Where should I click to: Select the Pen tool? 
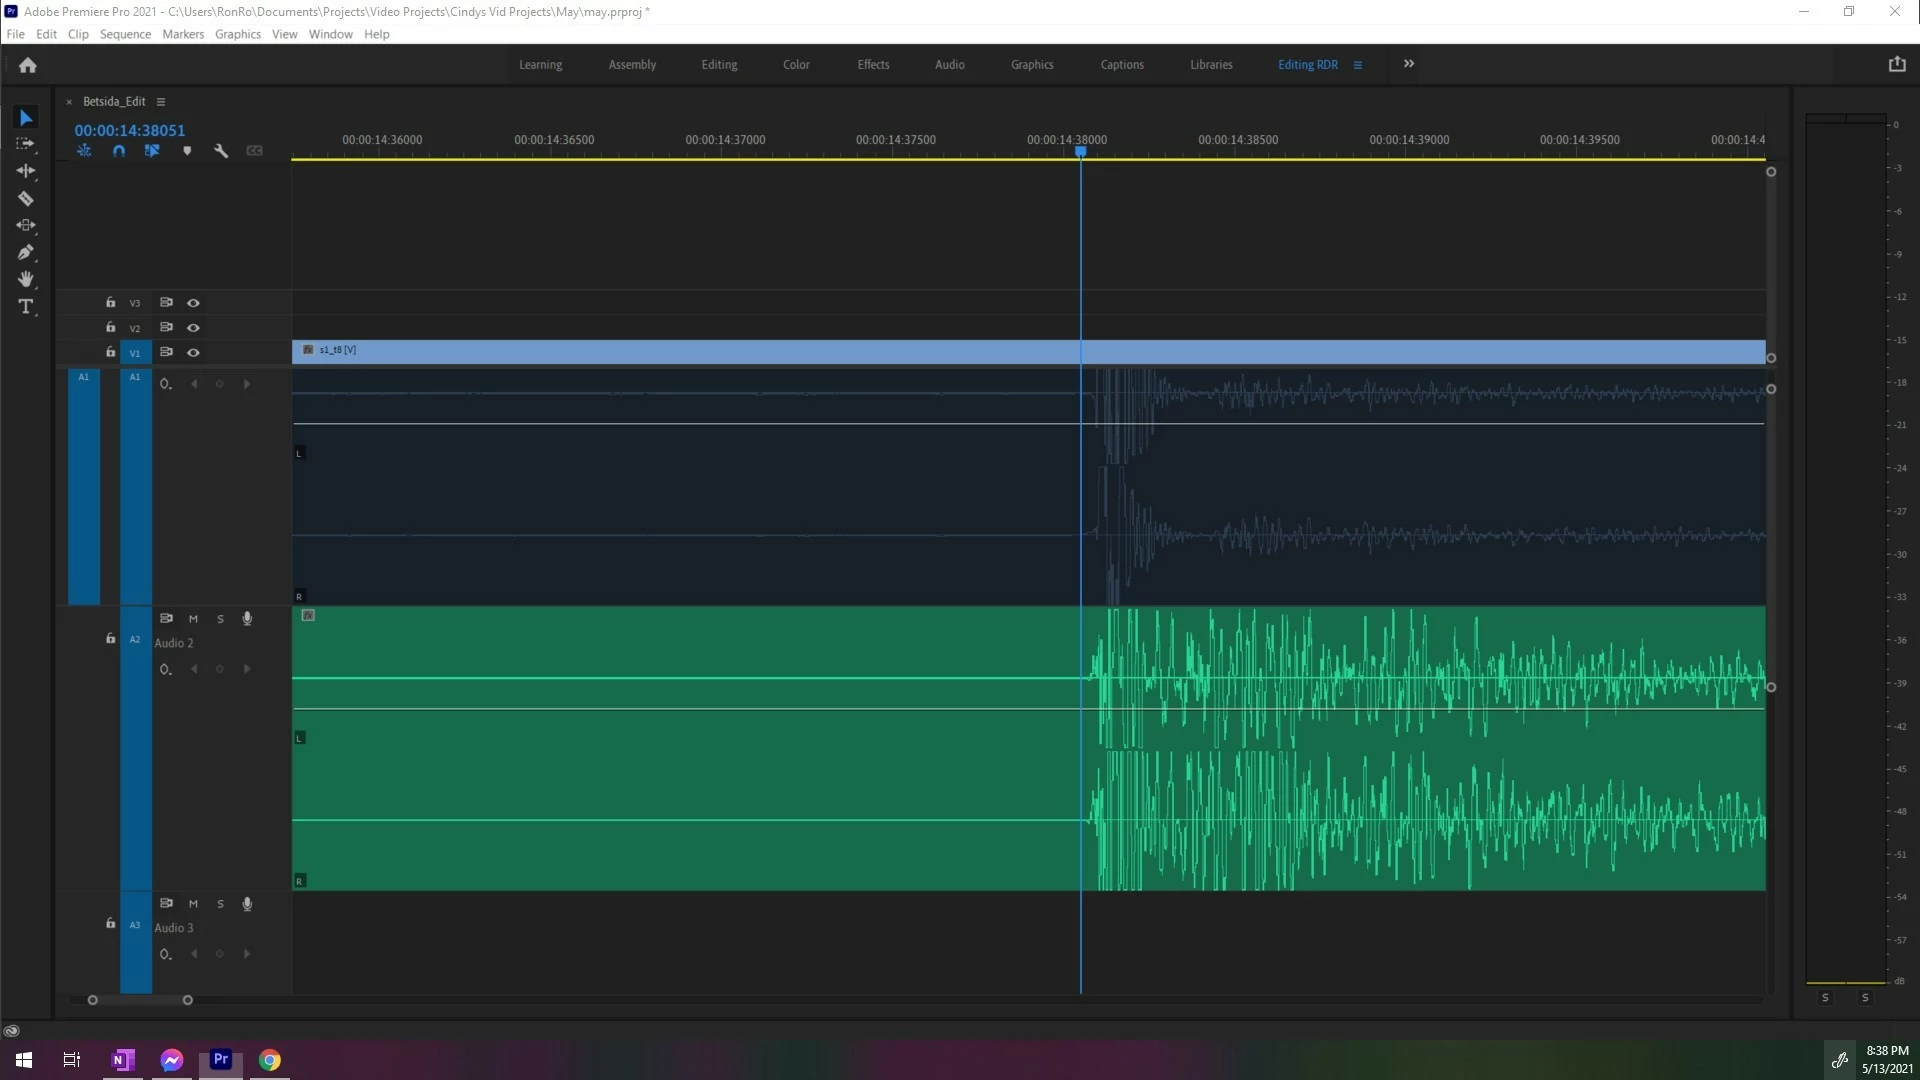click(26, 252)
